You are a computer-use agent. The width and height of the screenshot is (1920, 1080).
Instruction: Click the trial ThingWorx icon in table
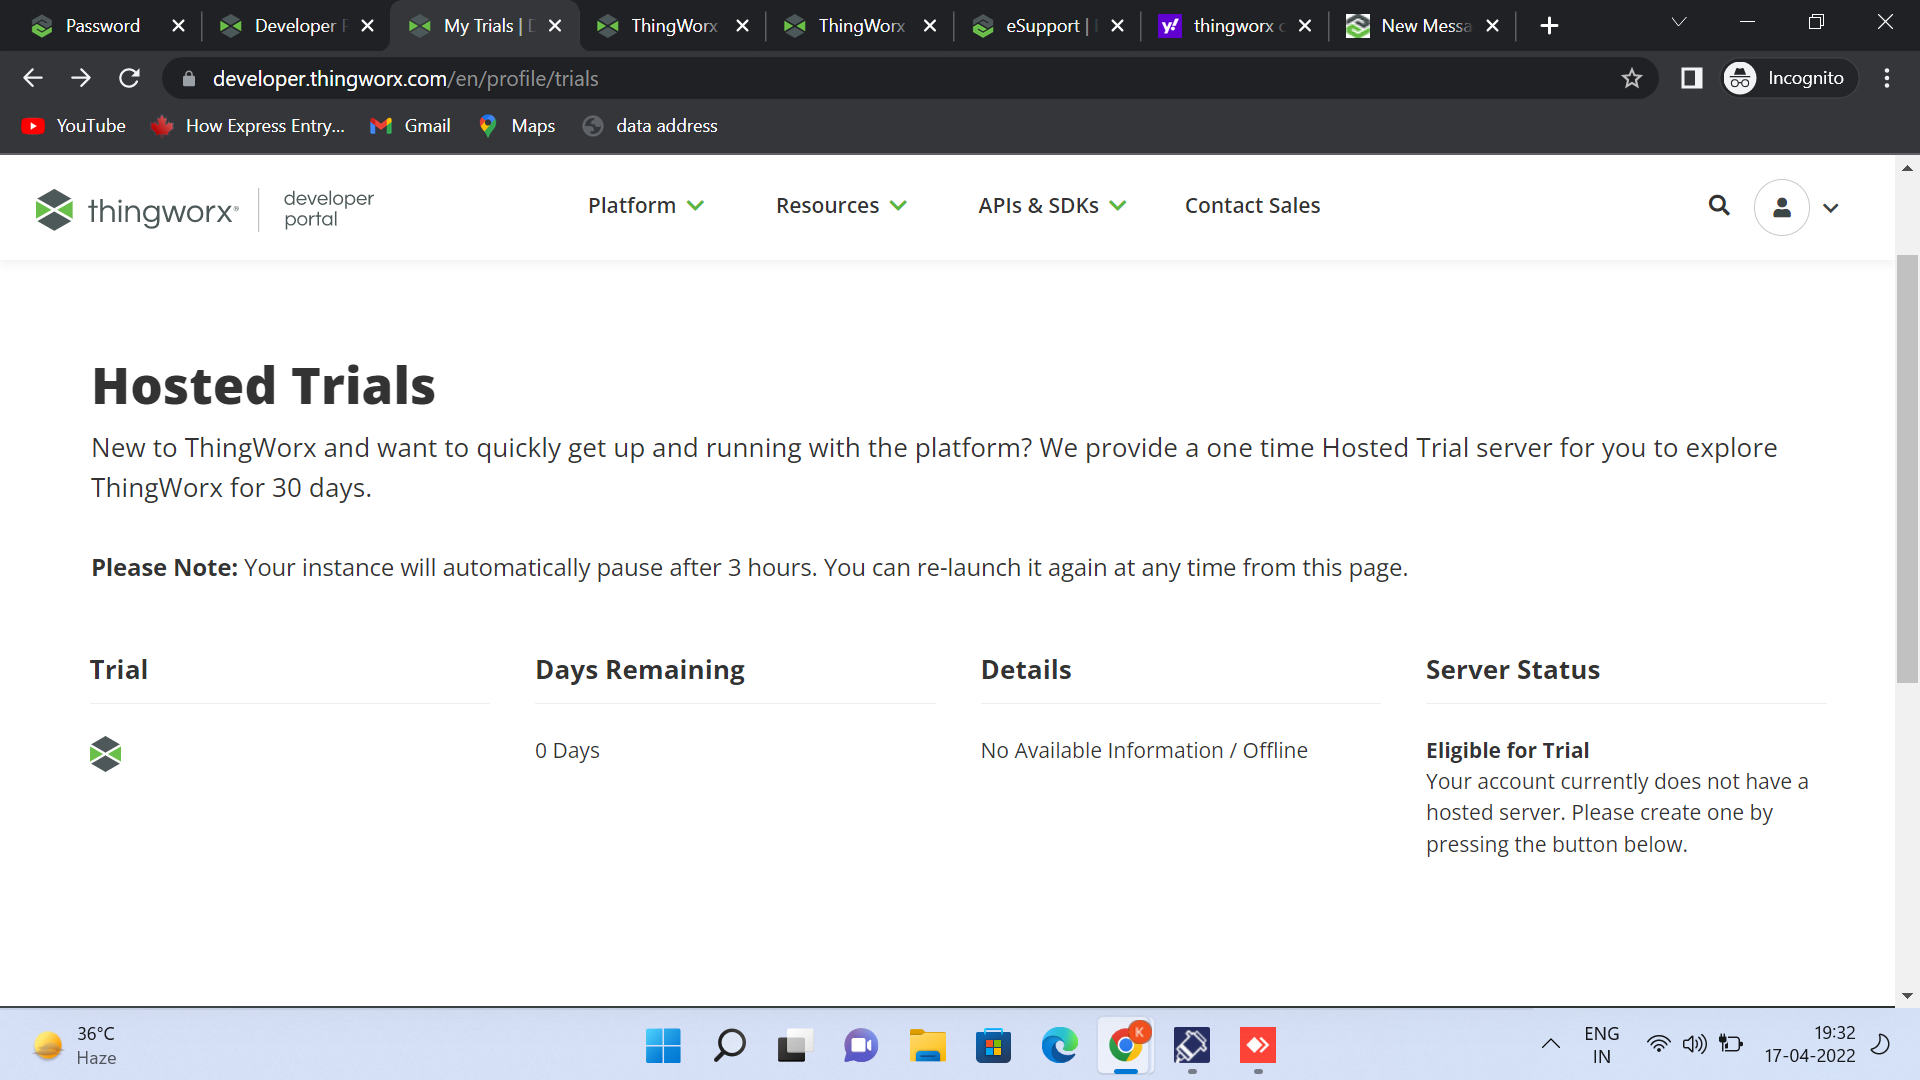pos(105,753)
